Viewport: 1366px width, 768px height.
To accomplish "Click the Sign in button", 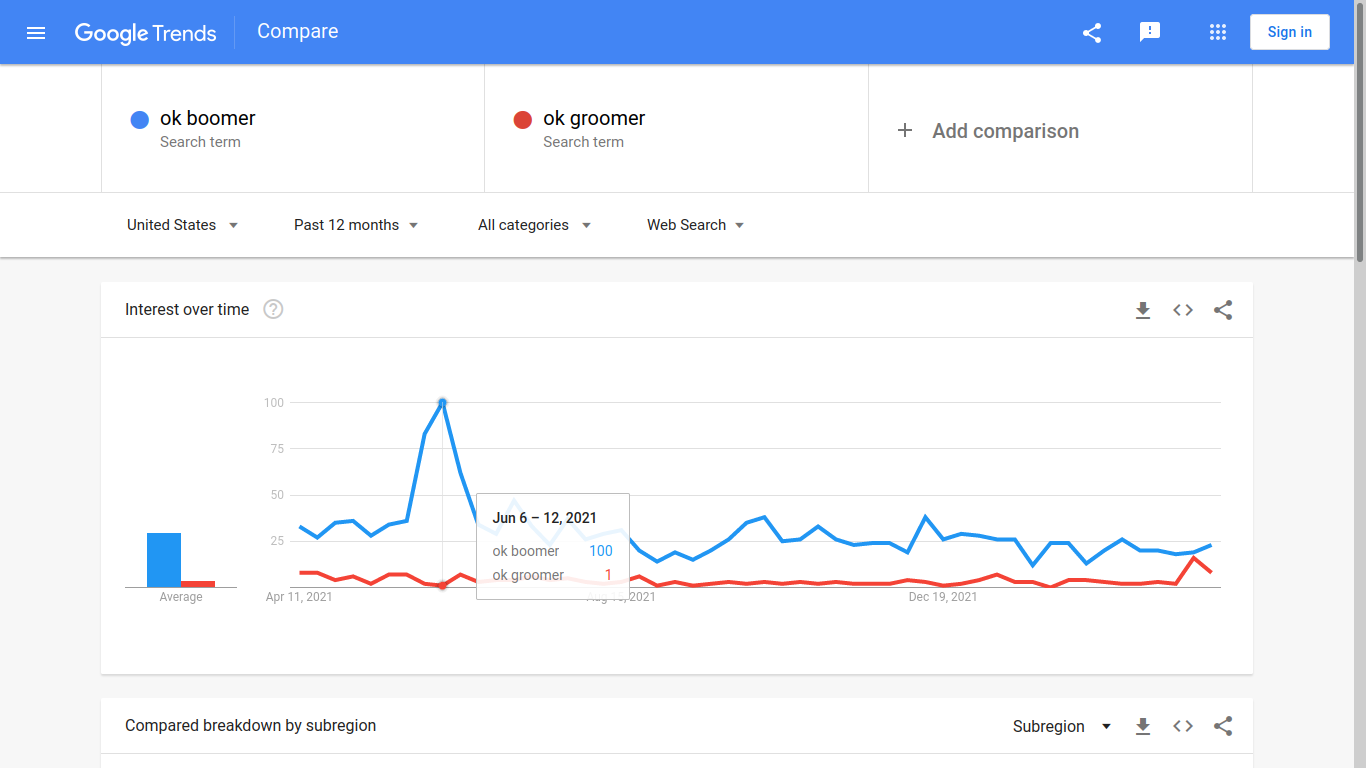I will click(x=1290, y=32).
